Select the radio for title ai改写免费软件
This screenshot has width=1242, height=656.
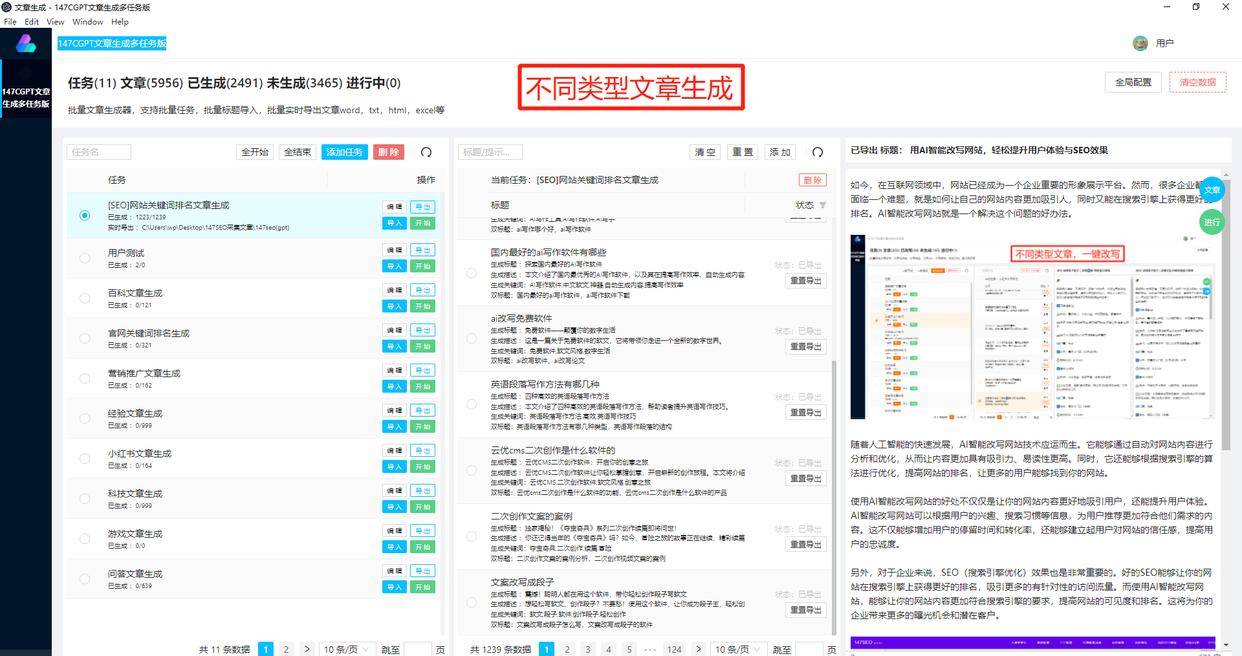471,338
